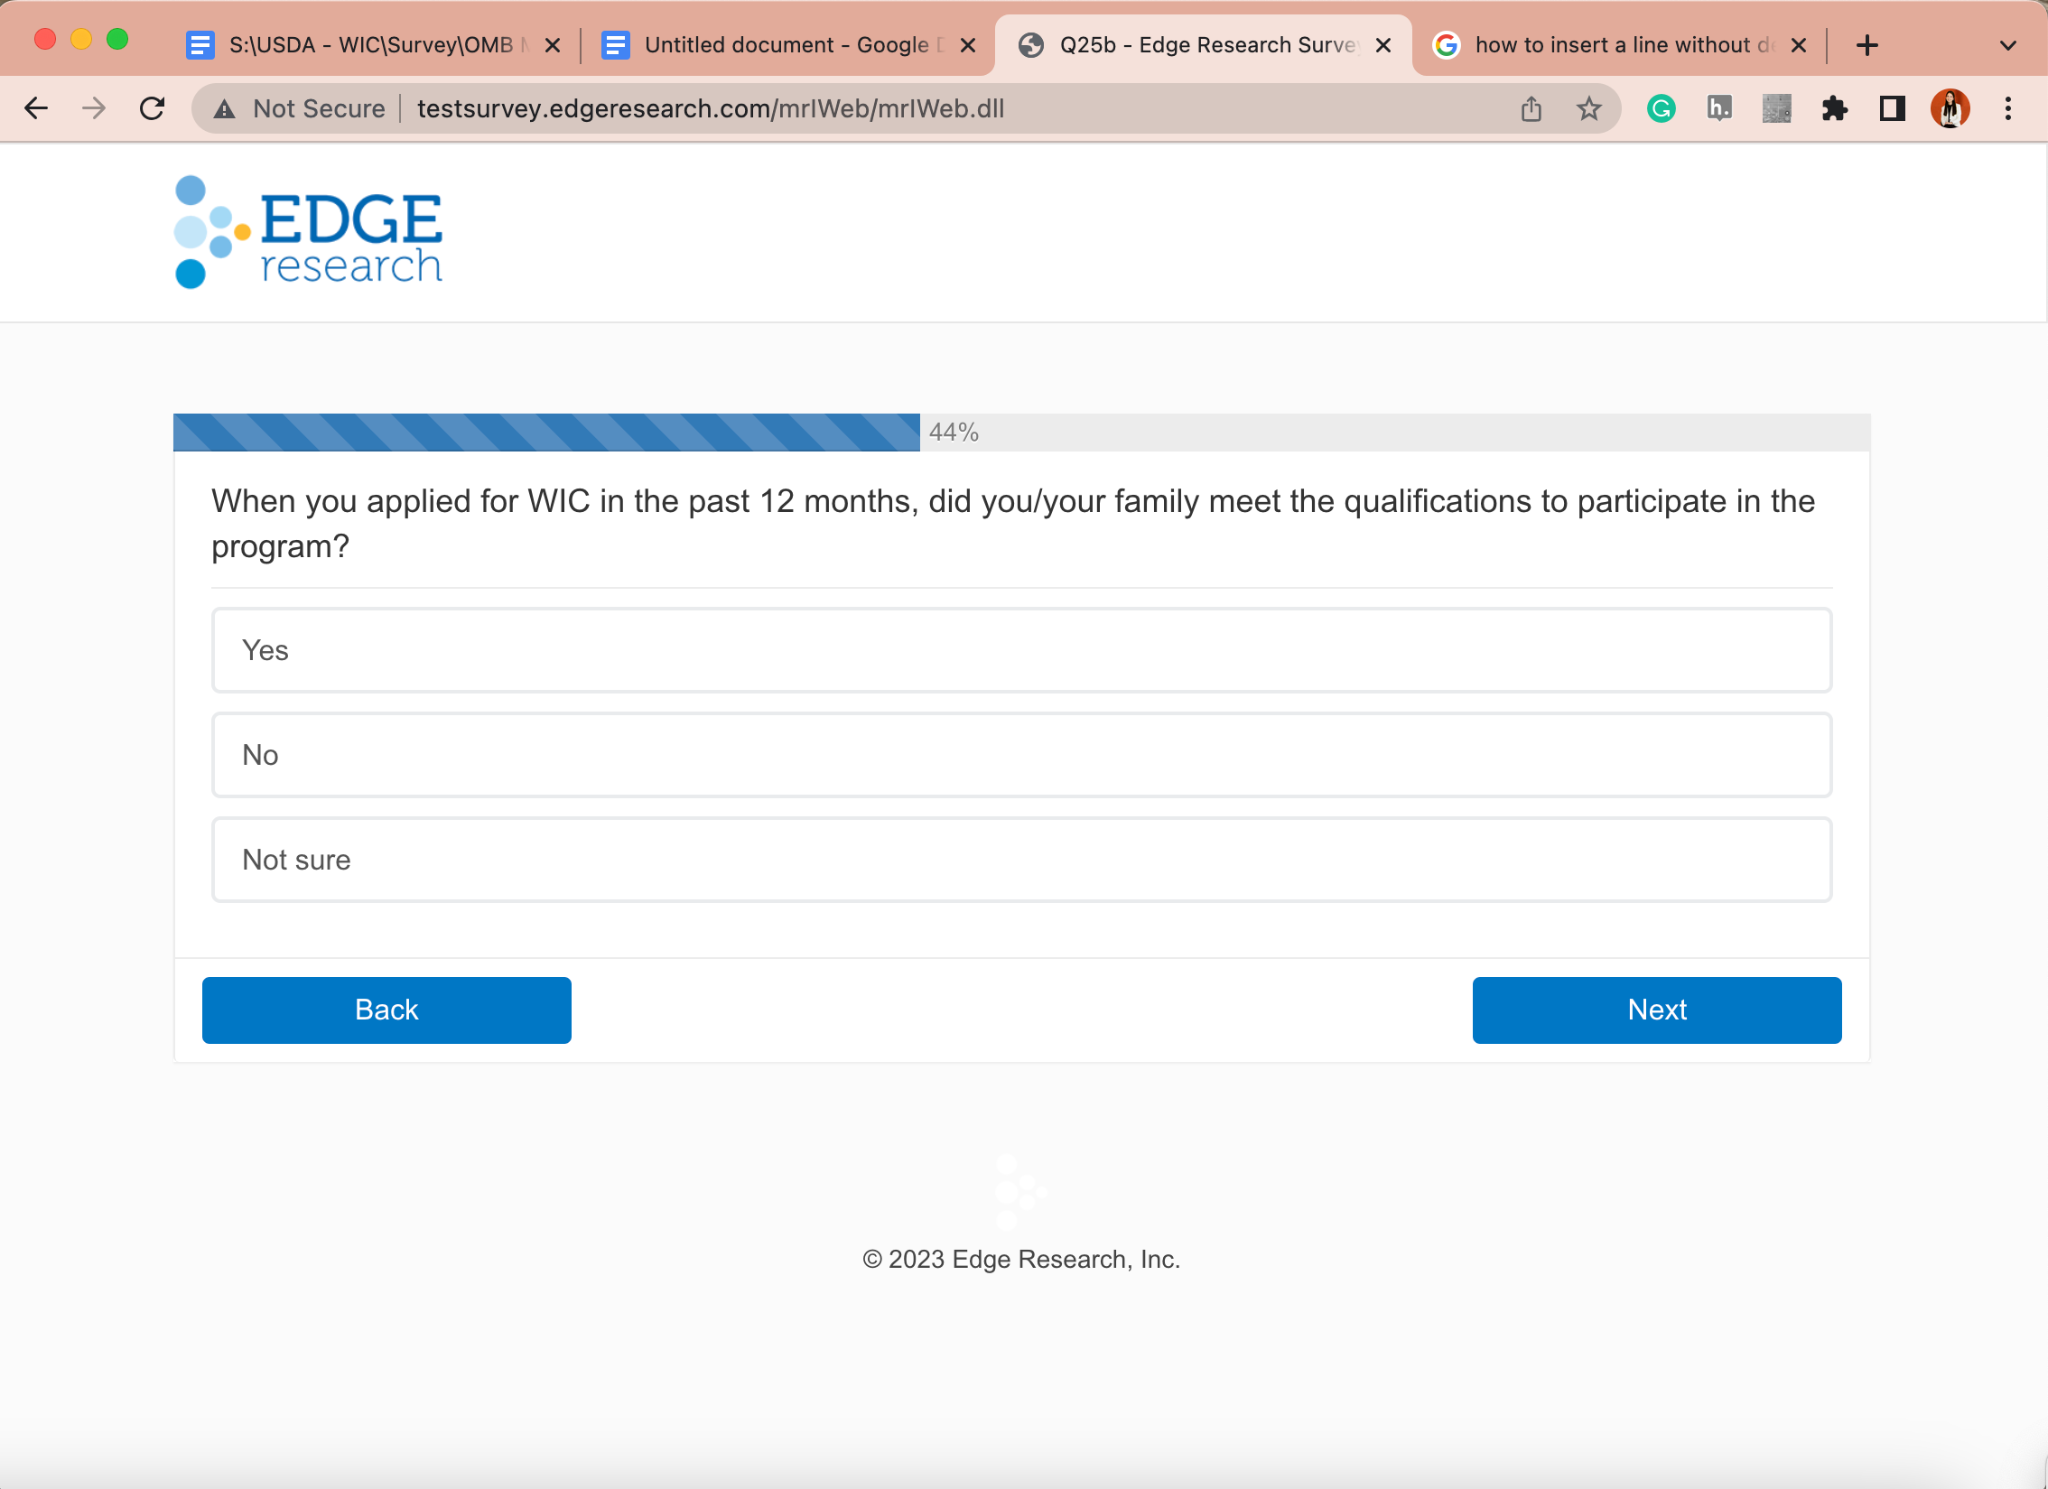
Task: Select the Yes answer option
Action: (x=1021, y=650)
